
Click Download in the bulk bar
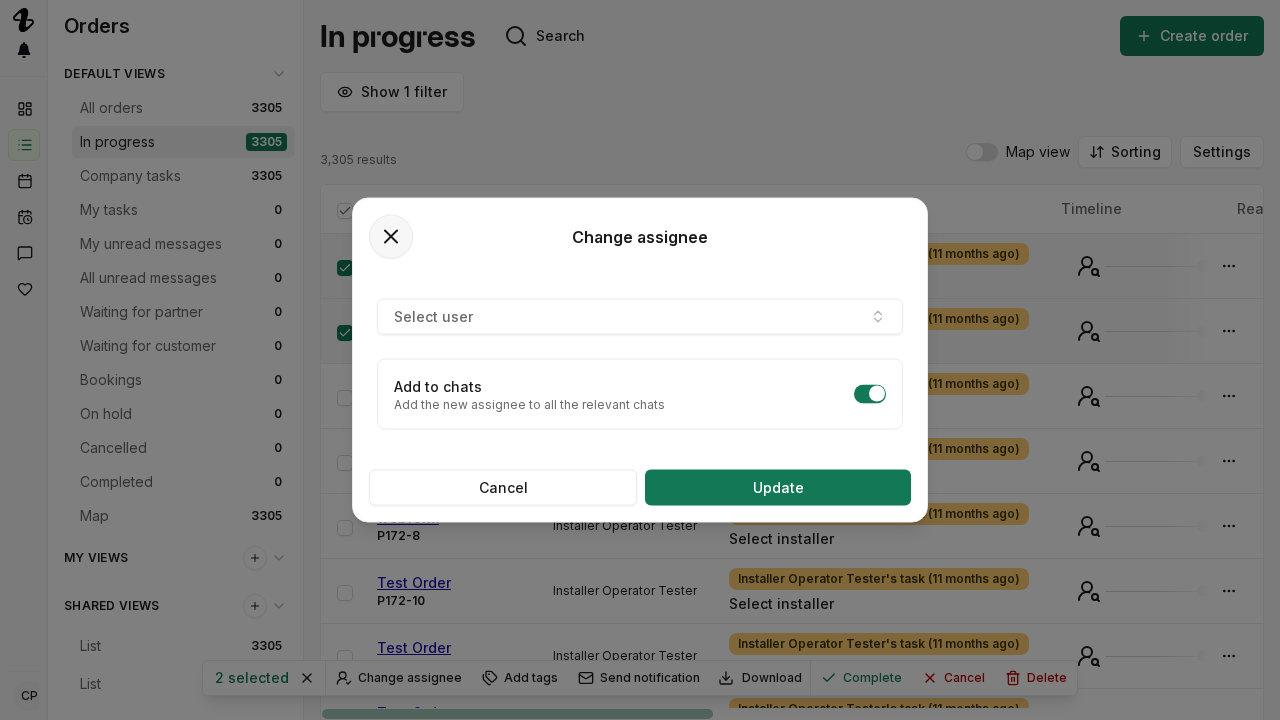760,678
